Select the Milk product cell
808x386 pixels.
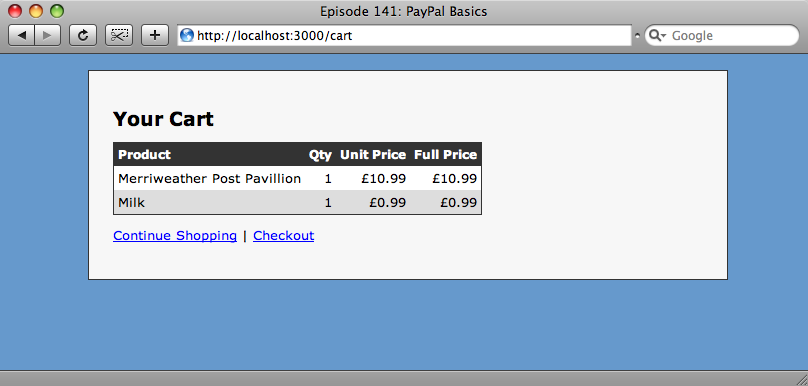(209, 203)
